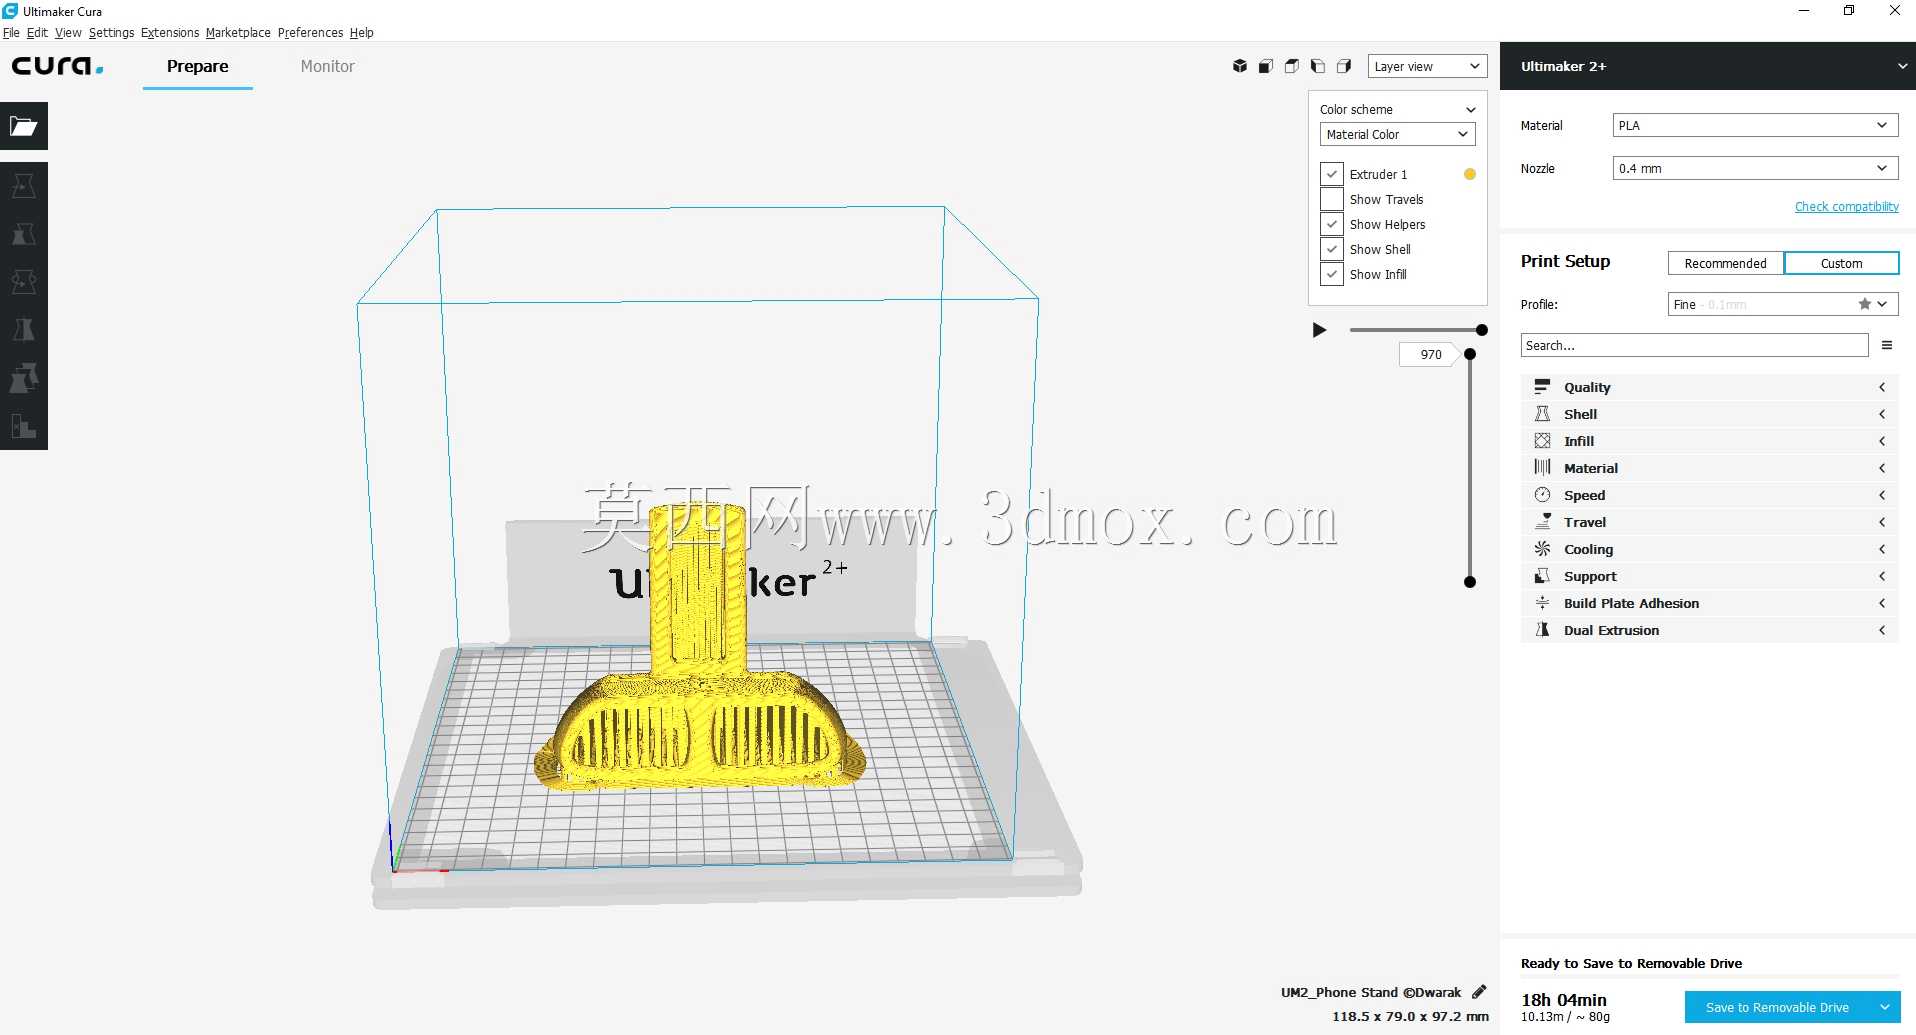
Task: Click the Quality category icon
Action: pos(1542,387)
